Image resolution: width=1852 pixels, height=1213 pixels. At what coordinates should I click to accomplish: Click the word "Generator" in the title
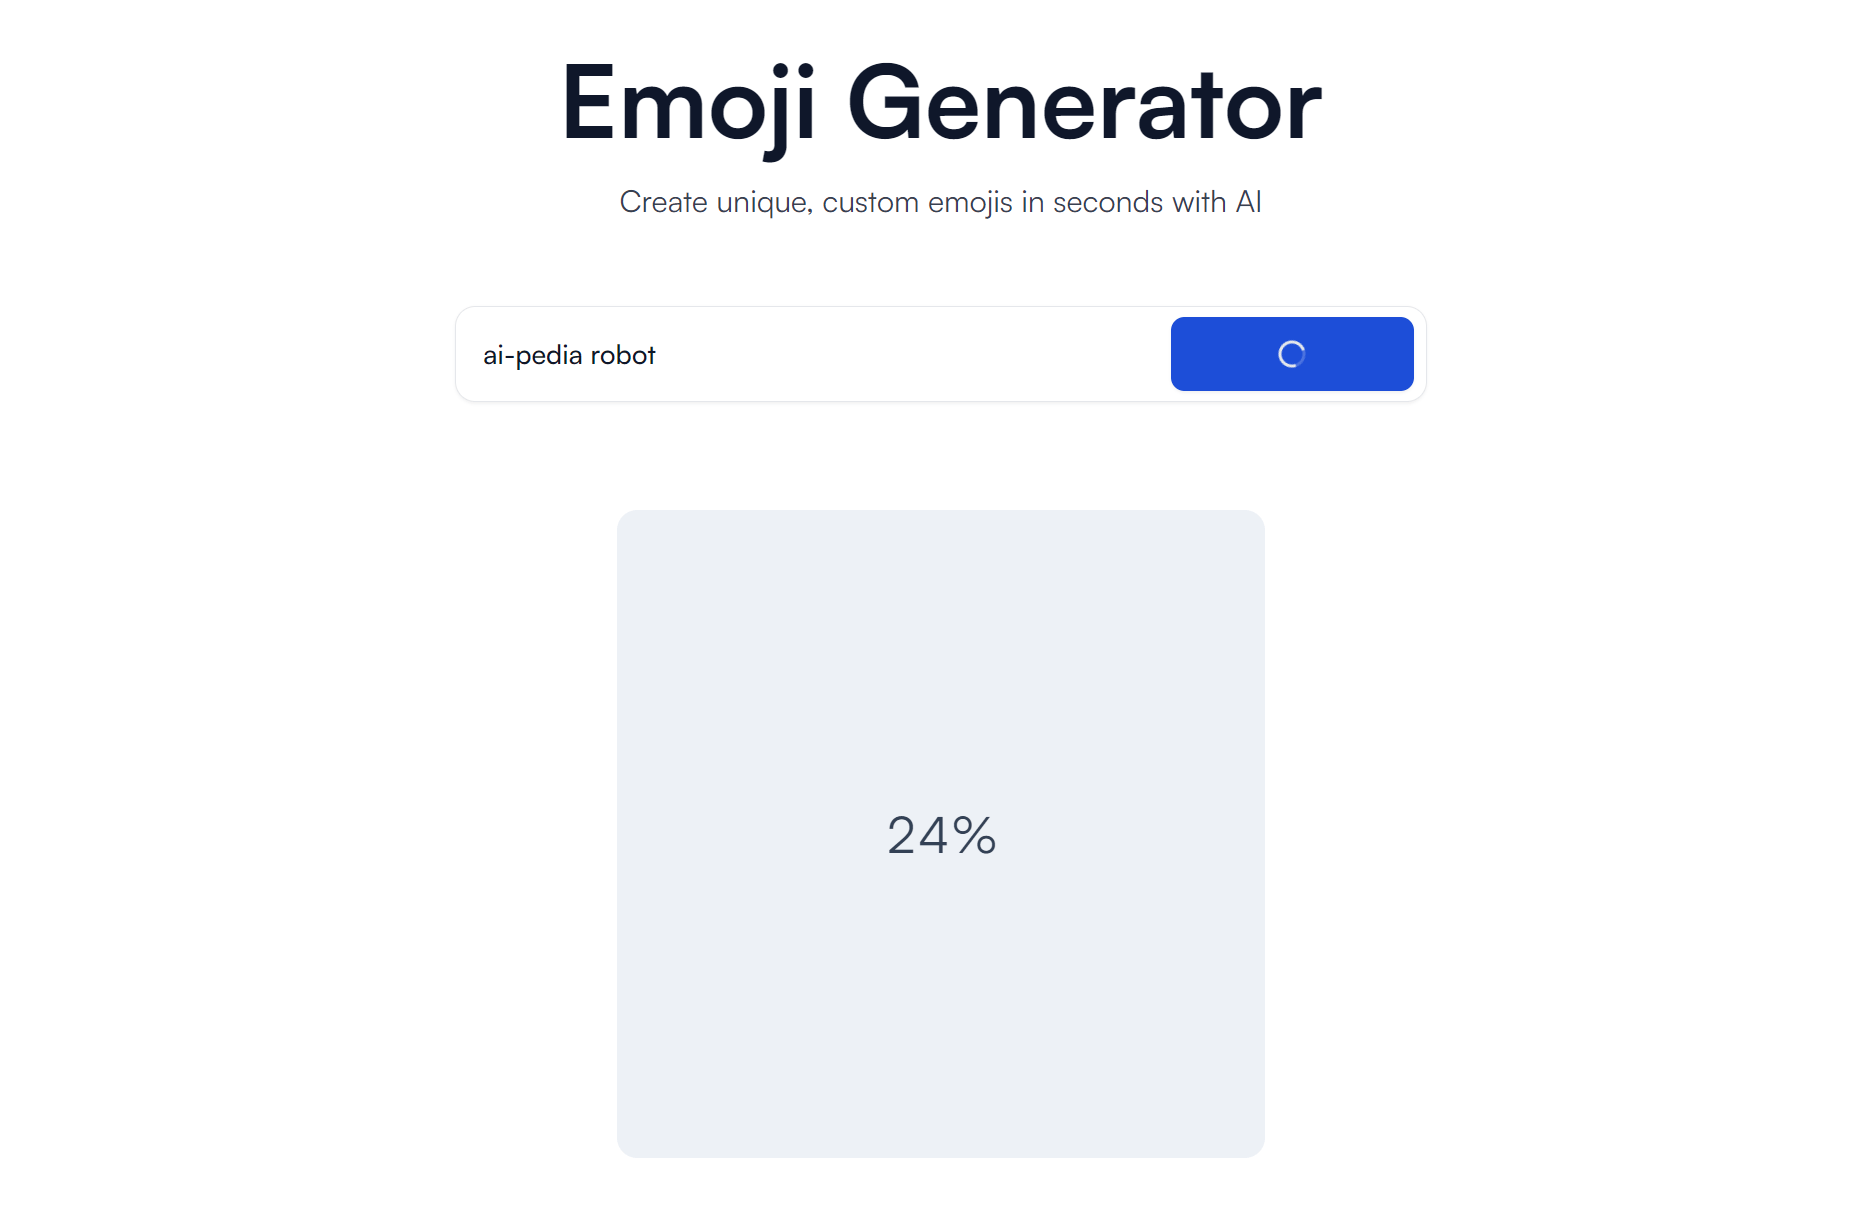click(x=1084, y=104)
